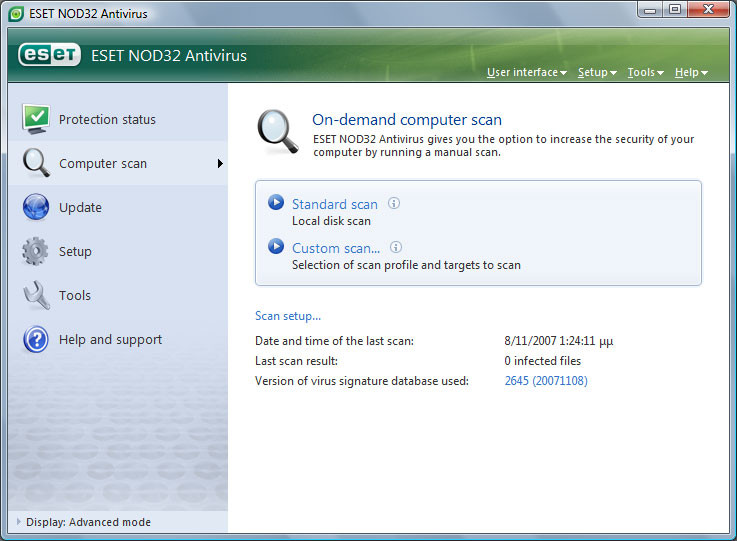Image resolution: width=737 pixels, height=541 pixels.
Task: Select Computer scan in sidebar
Action: [x=118, y=163]
